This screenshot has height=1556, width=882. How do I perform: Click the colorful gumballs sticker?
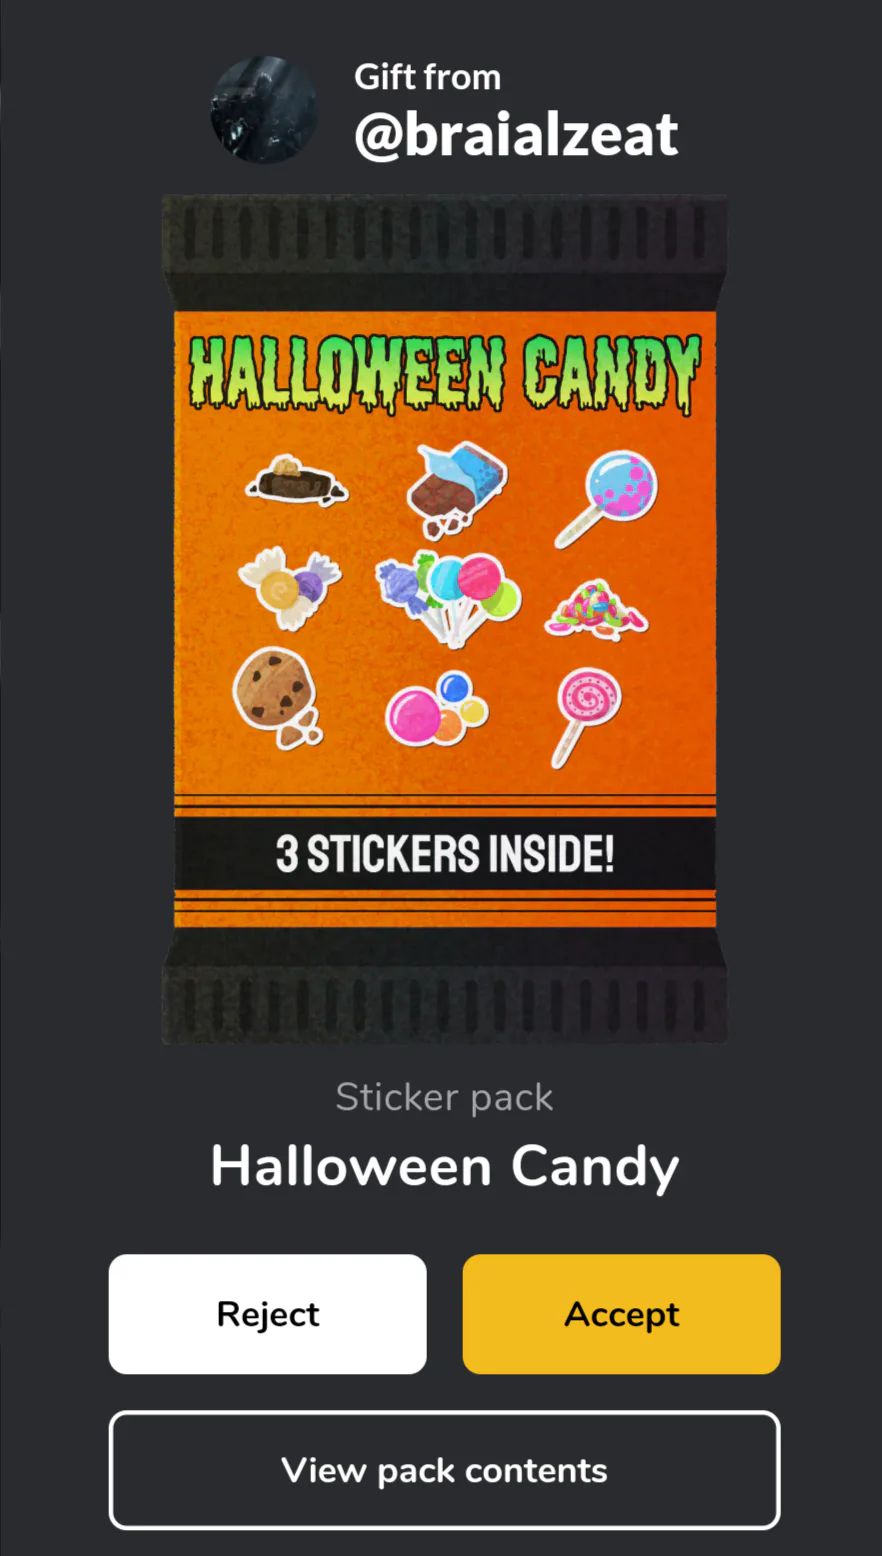[x=436, y=708]
